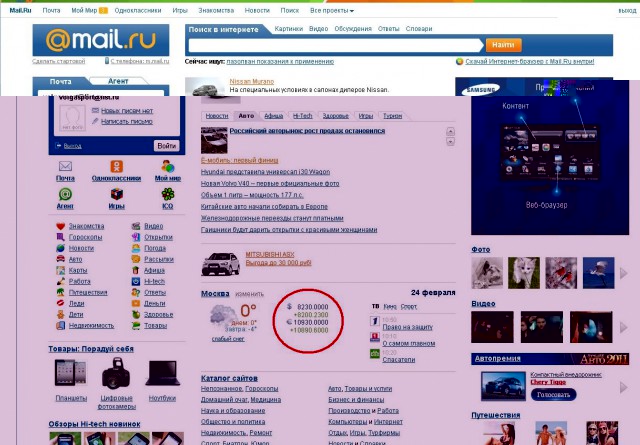This screenshot has height=445, width=640.
Task: Click the globe icon beside Новости
Action: tap(60, 248)
